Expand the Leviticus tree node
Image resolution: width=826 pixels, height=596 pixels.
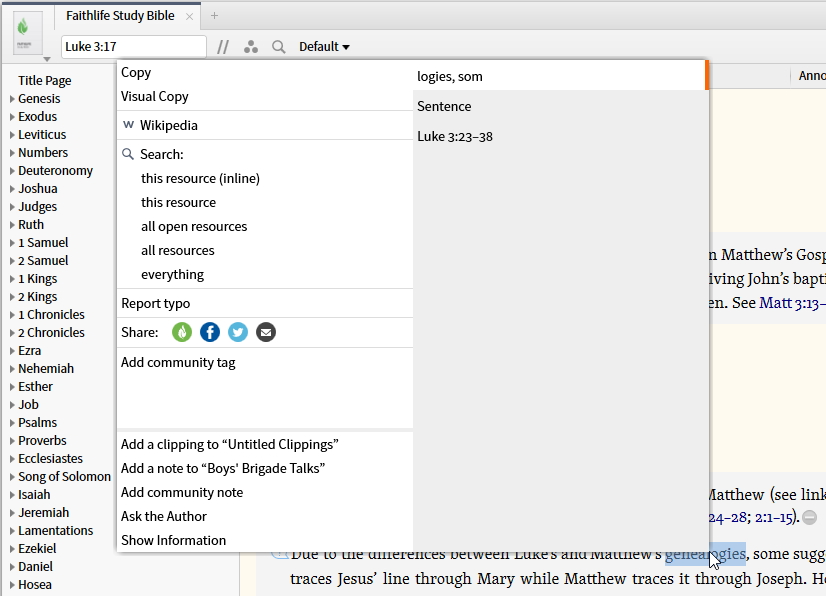(x=12, y=135)
